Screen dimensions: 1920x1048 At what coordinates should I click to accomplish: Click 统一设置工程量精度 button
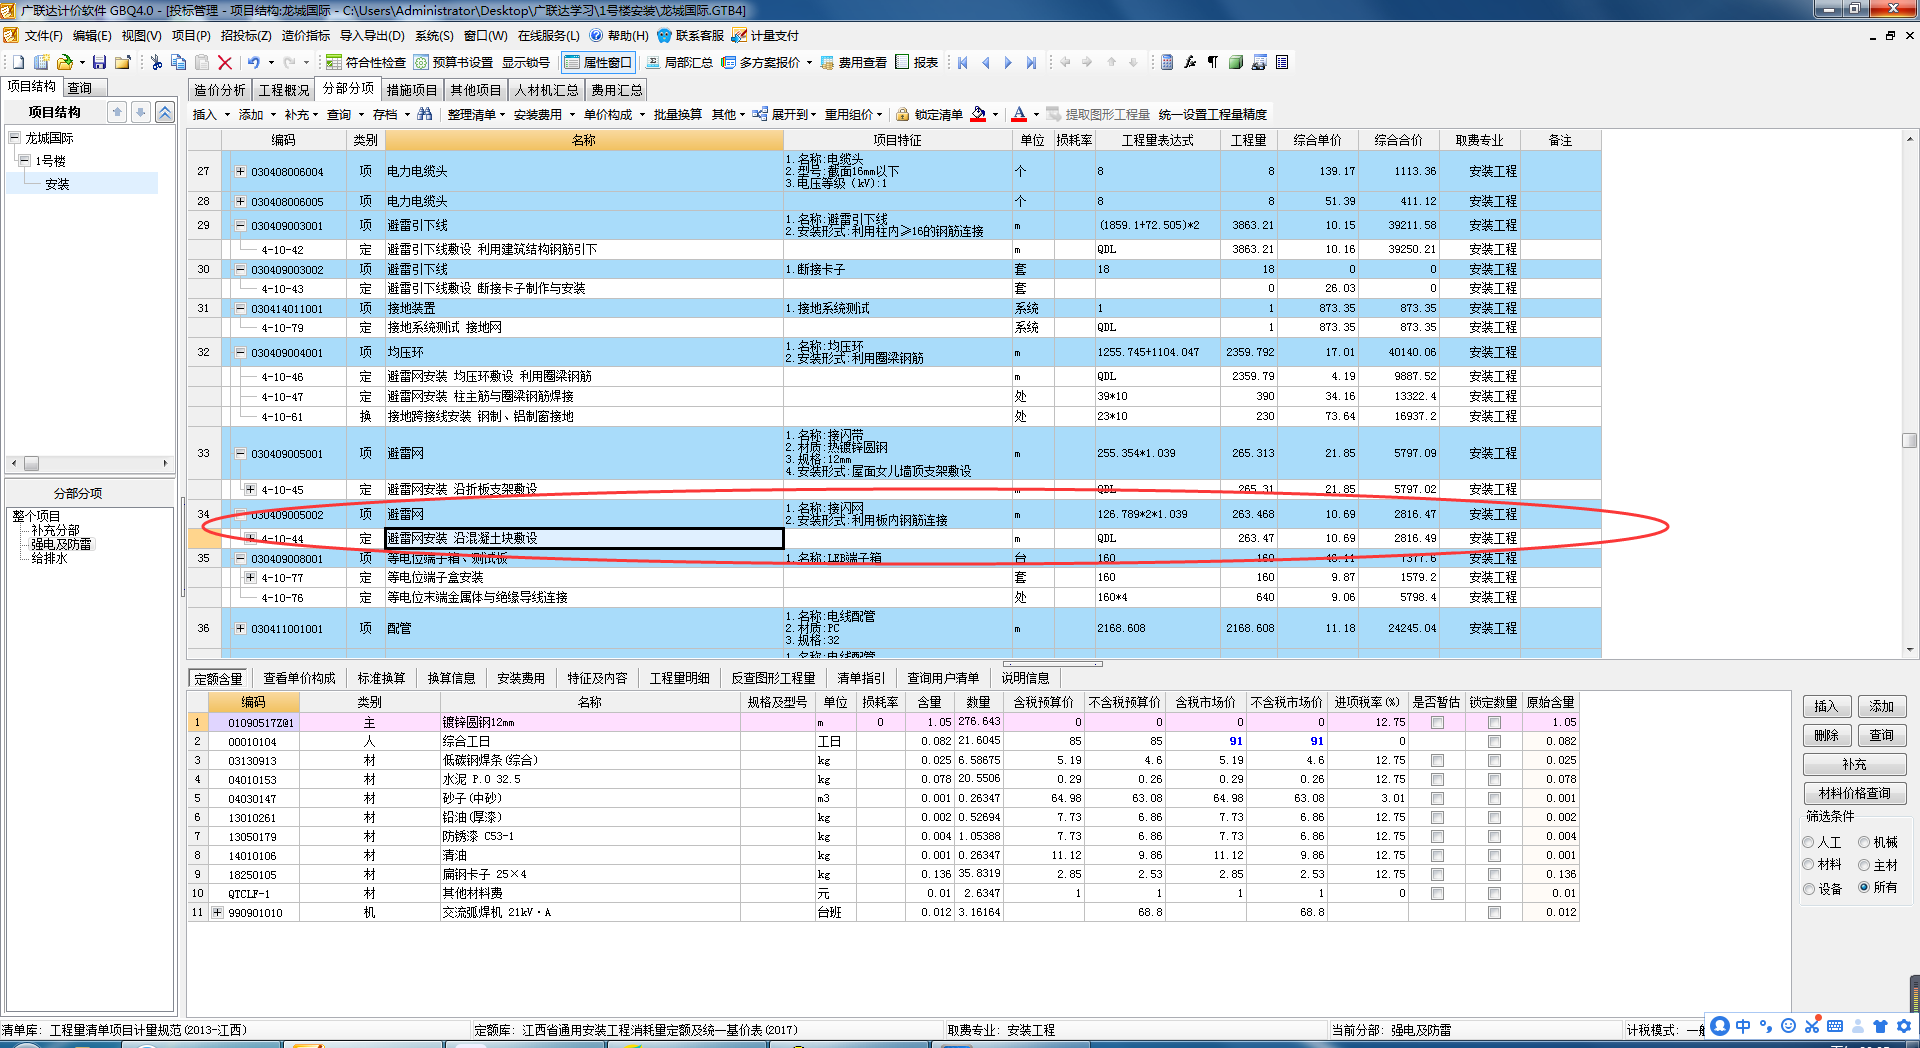1213,114
